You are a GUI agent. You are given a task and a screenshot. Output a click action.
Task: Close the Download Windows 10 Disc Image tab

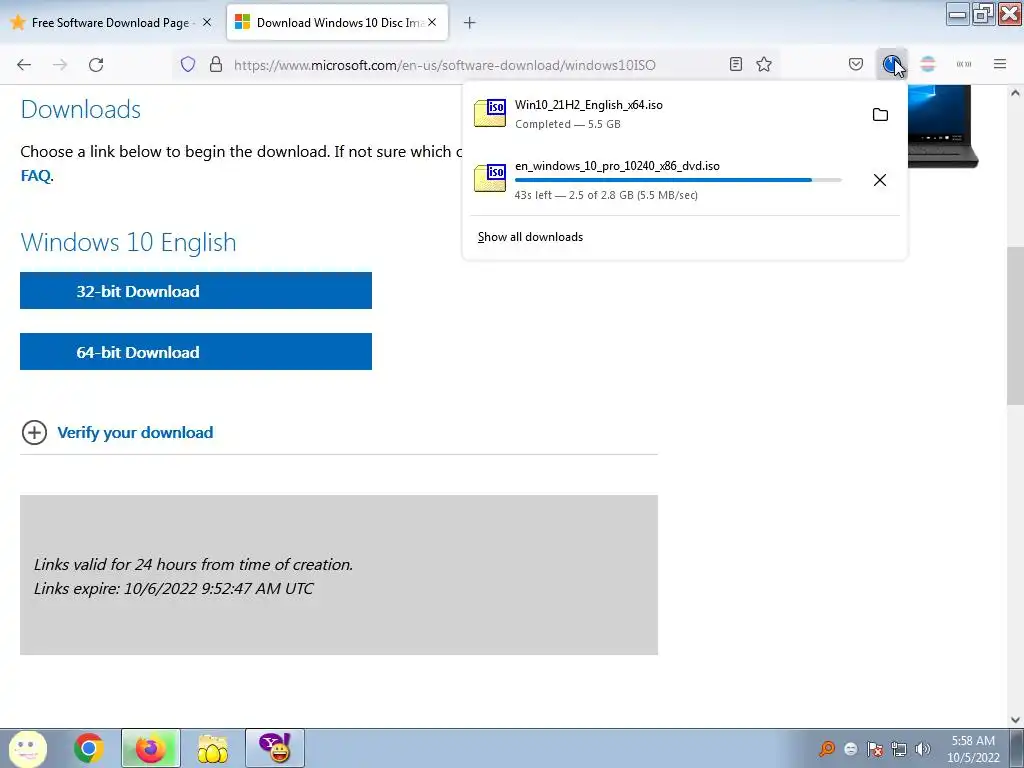[x=432, y=22]
